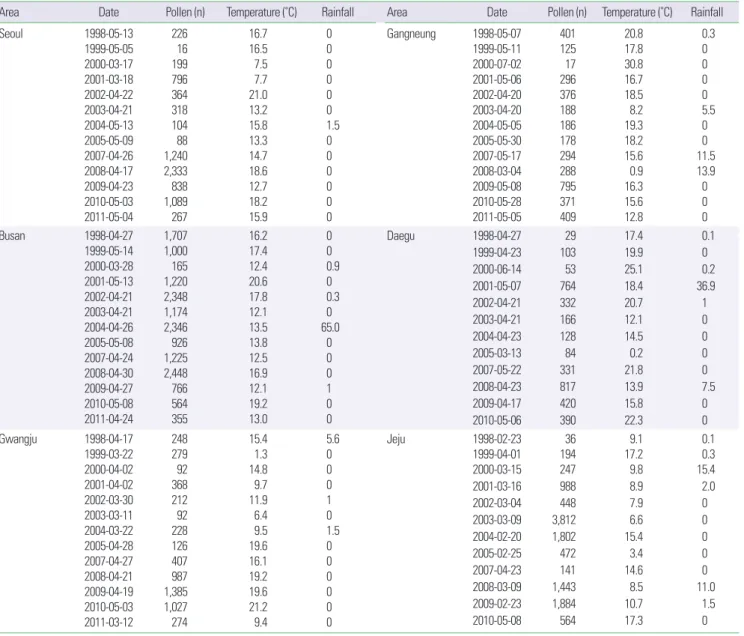
Task: Click the Daegu area label
Action: [x=400, y=236]
